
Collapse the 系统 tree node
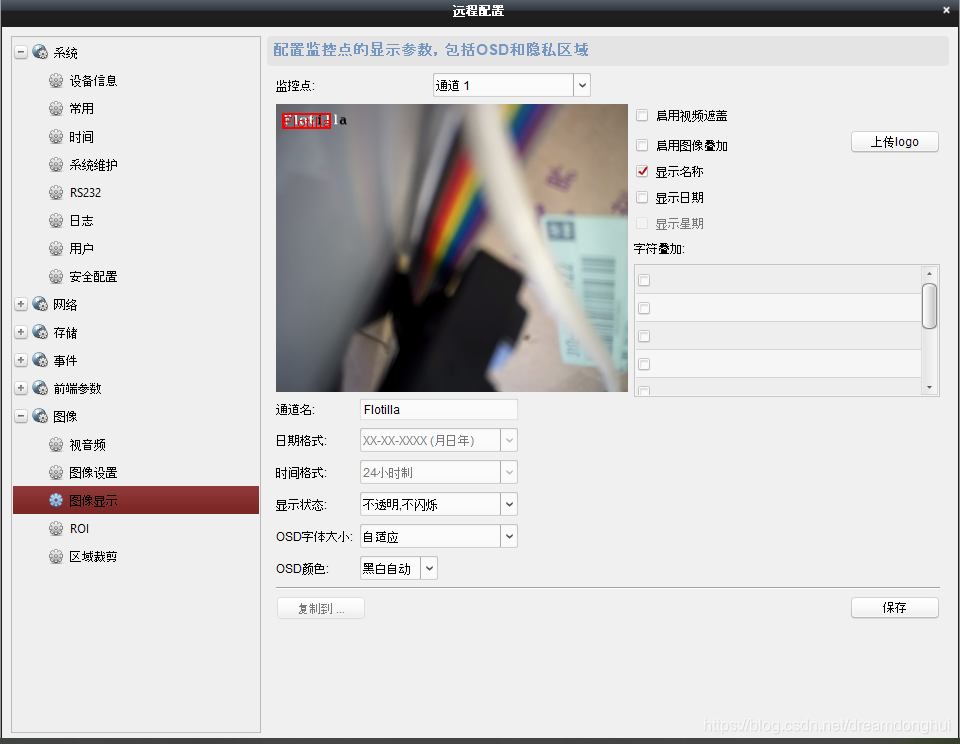click(x=21, y=52)
